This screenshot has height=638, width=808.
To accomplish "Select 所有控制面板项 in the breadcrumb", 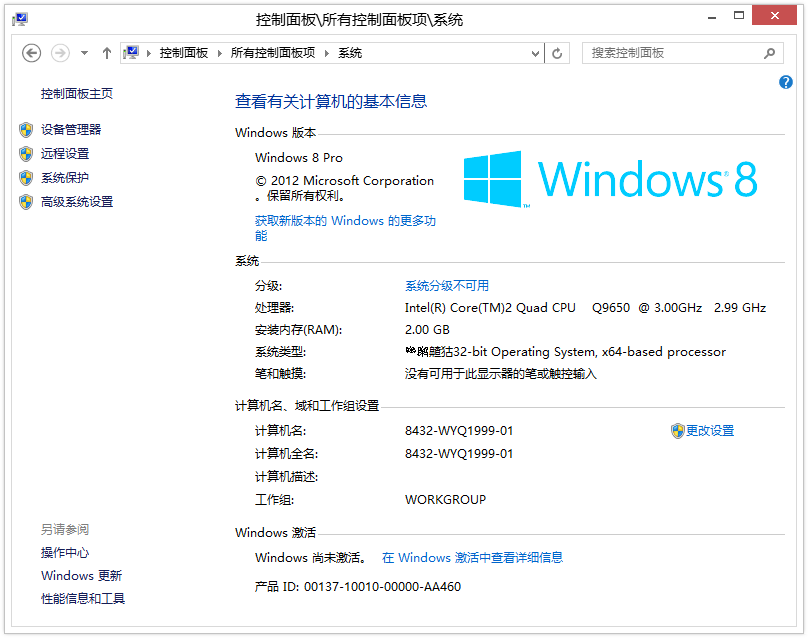I will tap(273, 53).
